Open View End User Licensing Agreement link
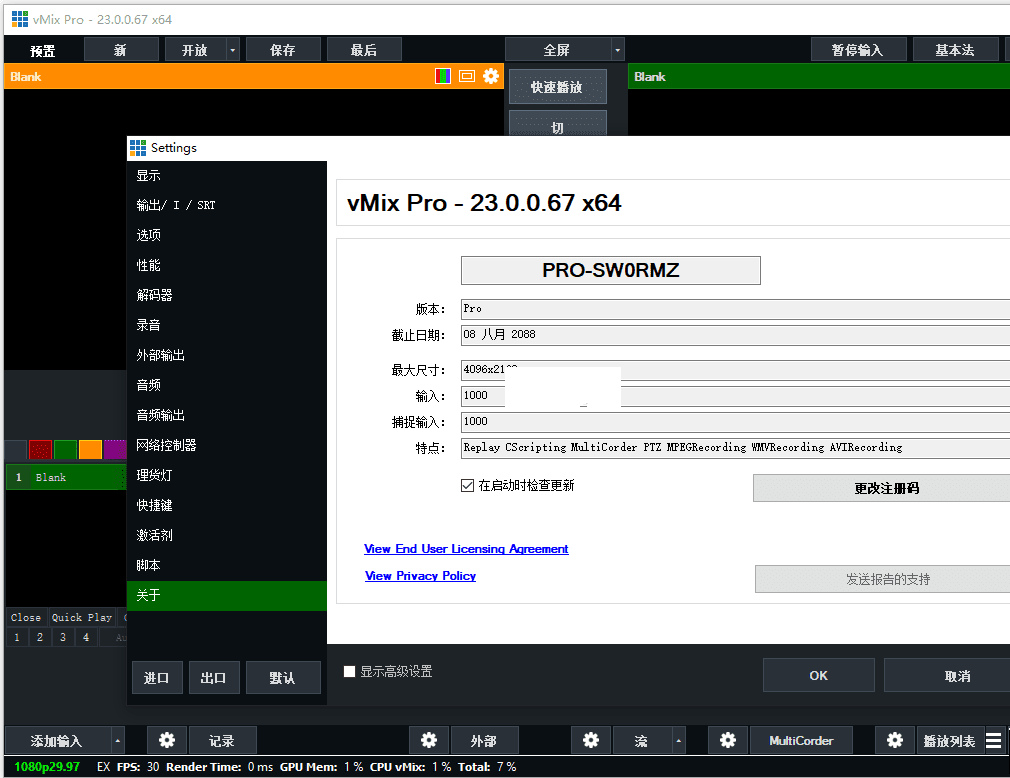This screenshot has height=778, width=1010. 466,549
